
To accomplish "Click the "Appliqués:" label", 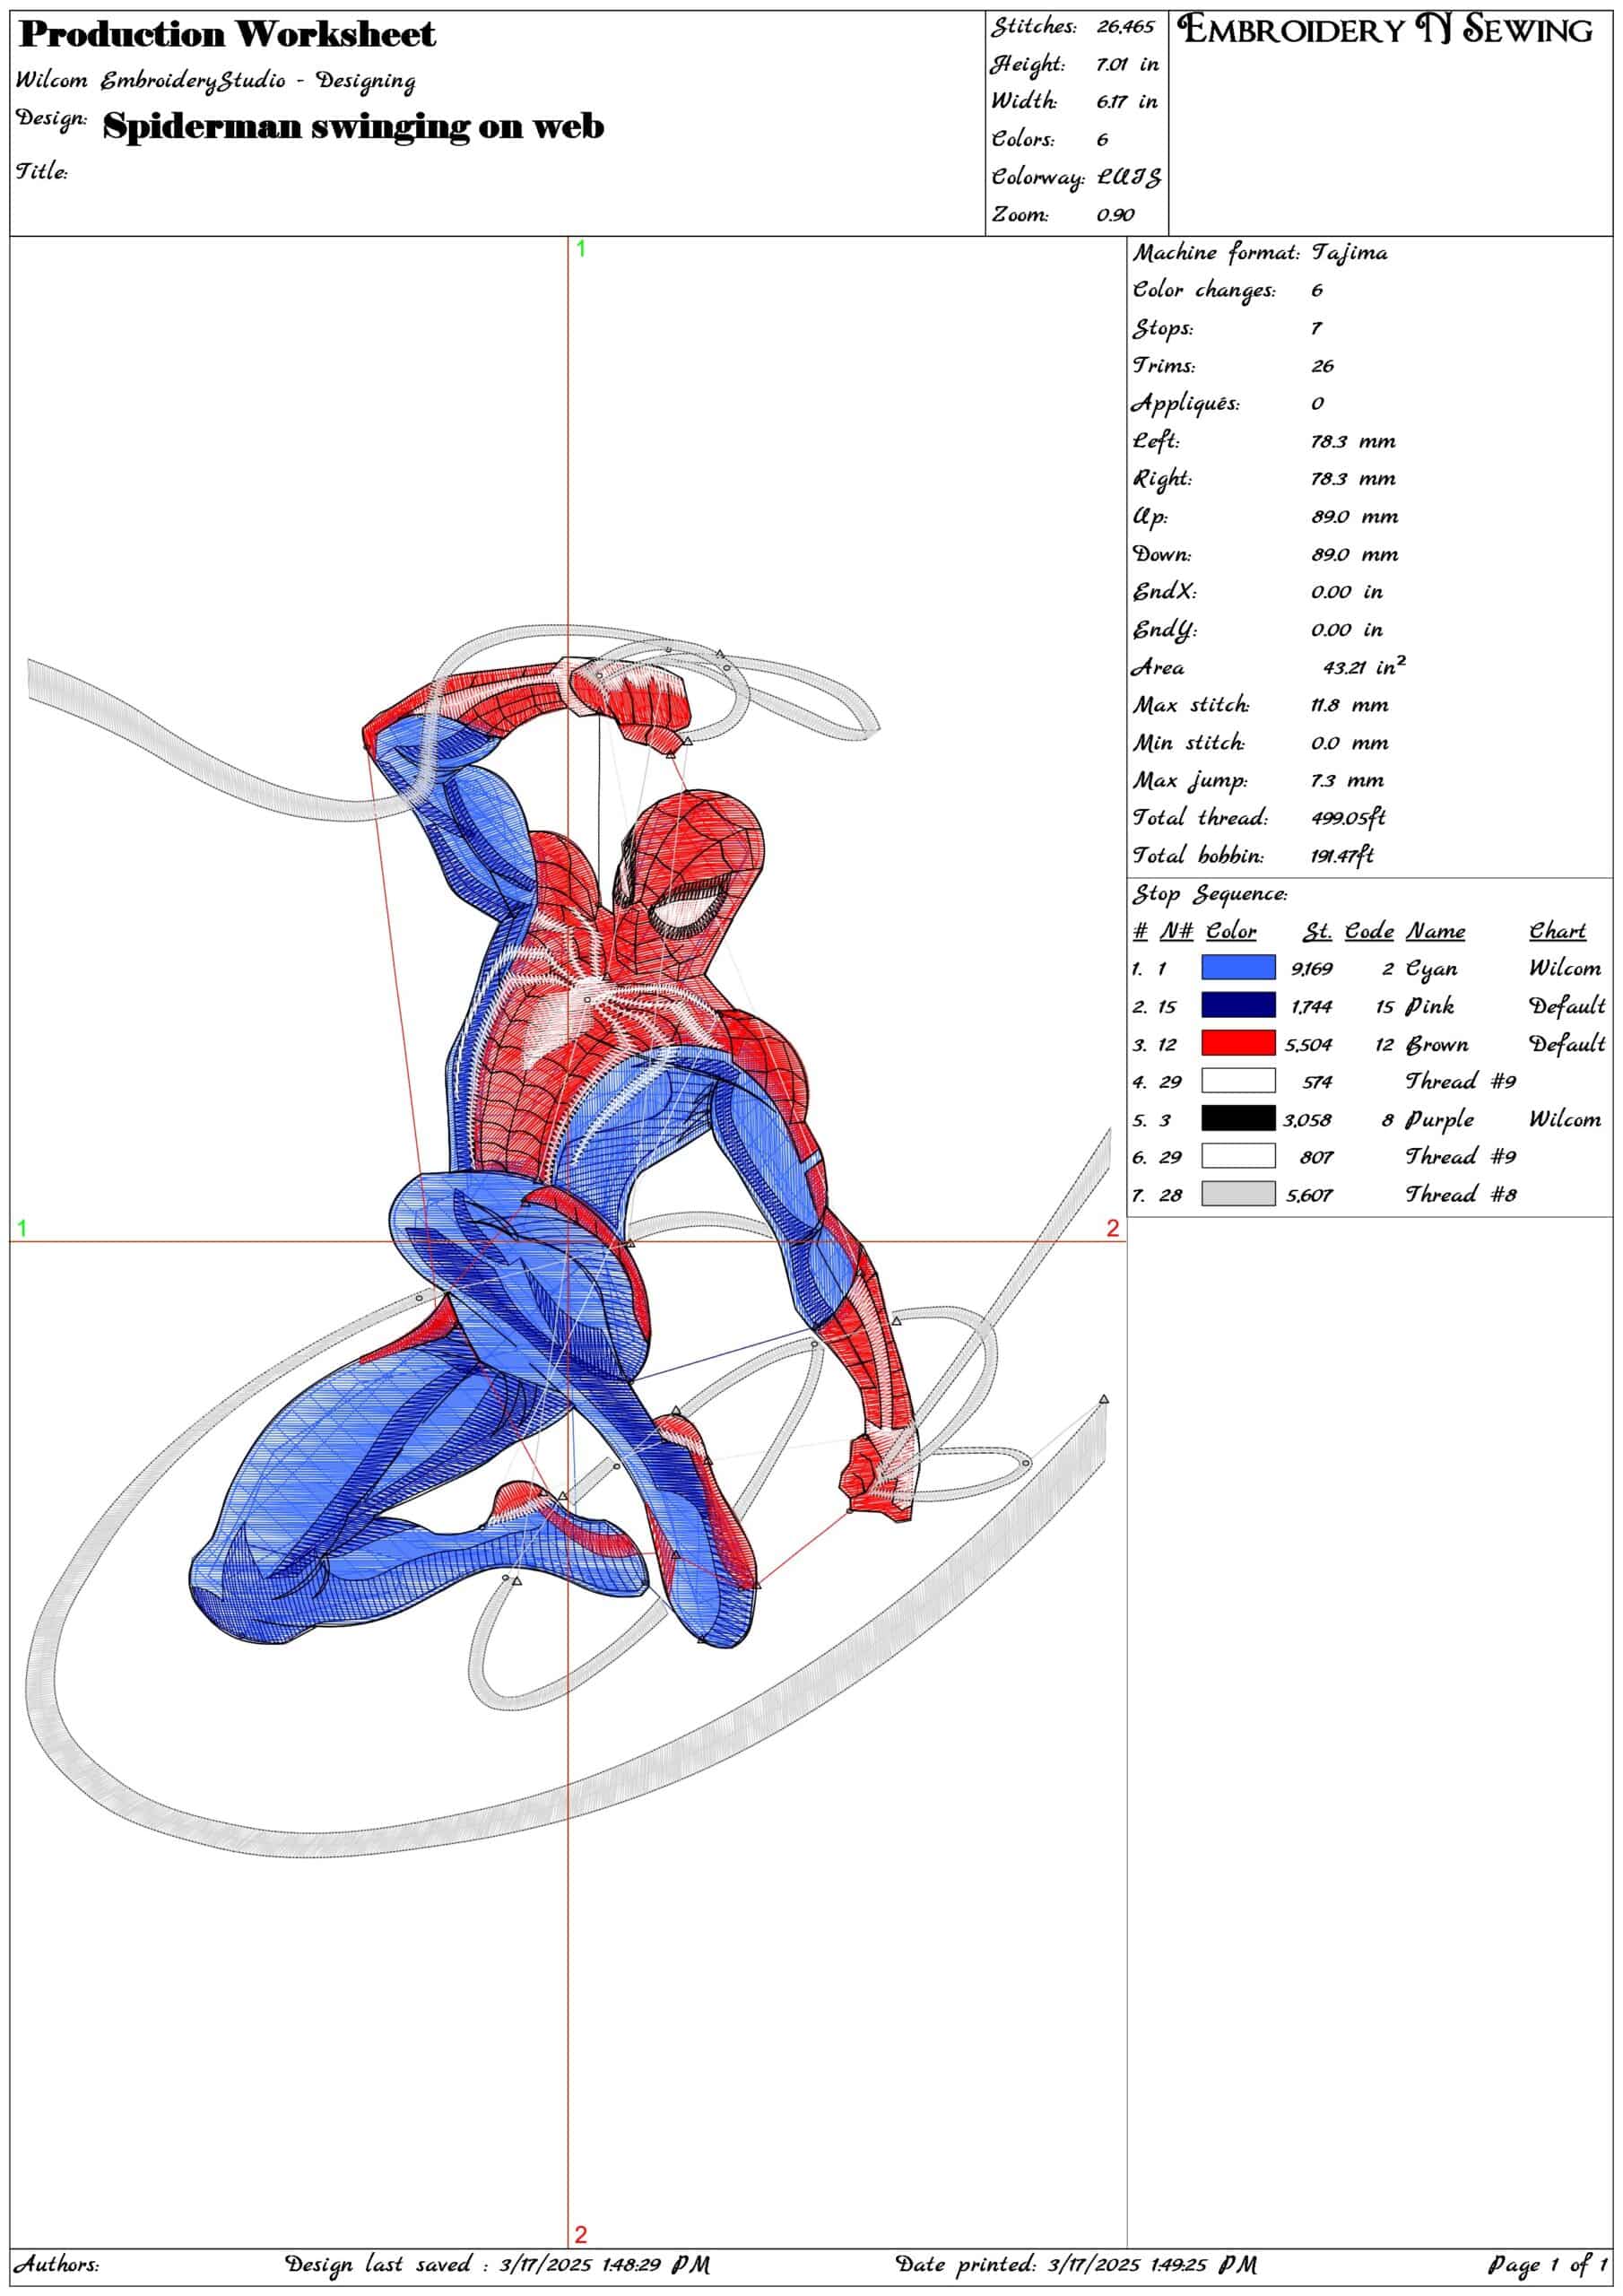I will click(1185, 404).
